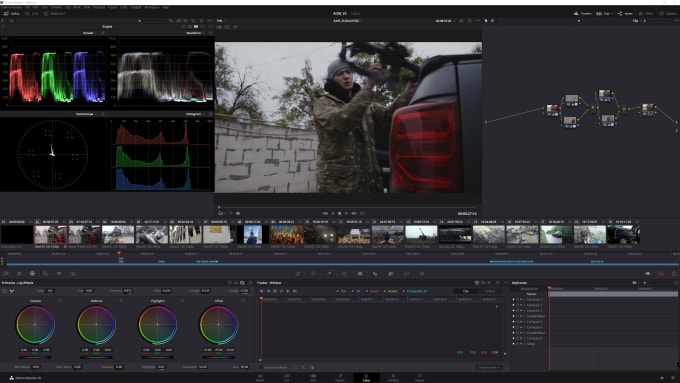
Task: Select the Tracker palette icon
Action: pos(360,274)
